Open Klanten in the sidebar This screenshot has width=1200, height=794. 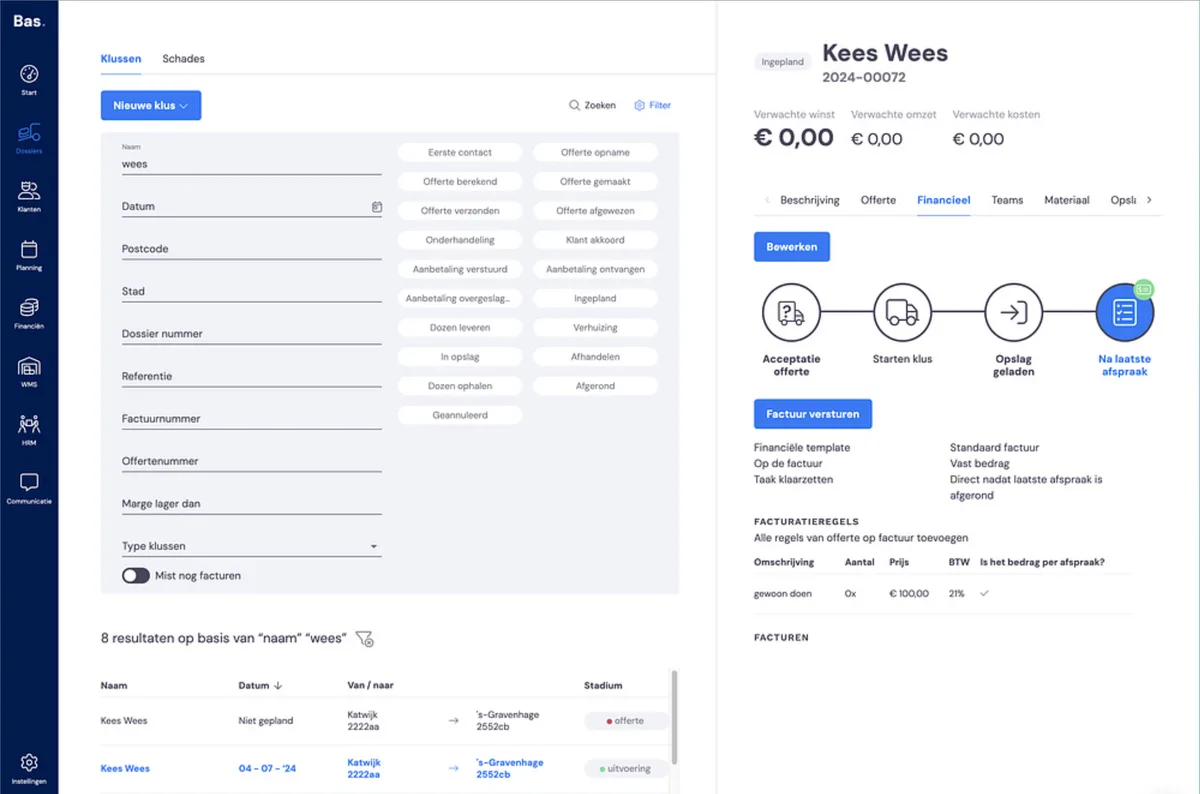(x=29, y=196)
